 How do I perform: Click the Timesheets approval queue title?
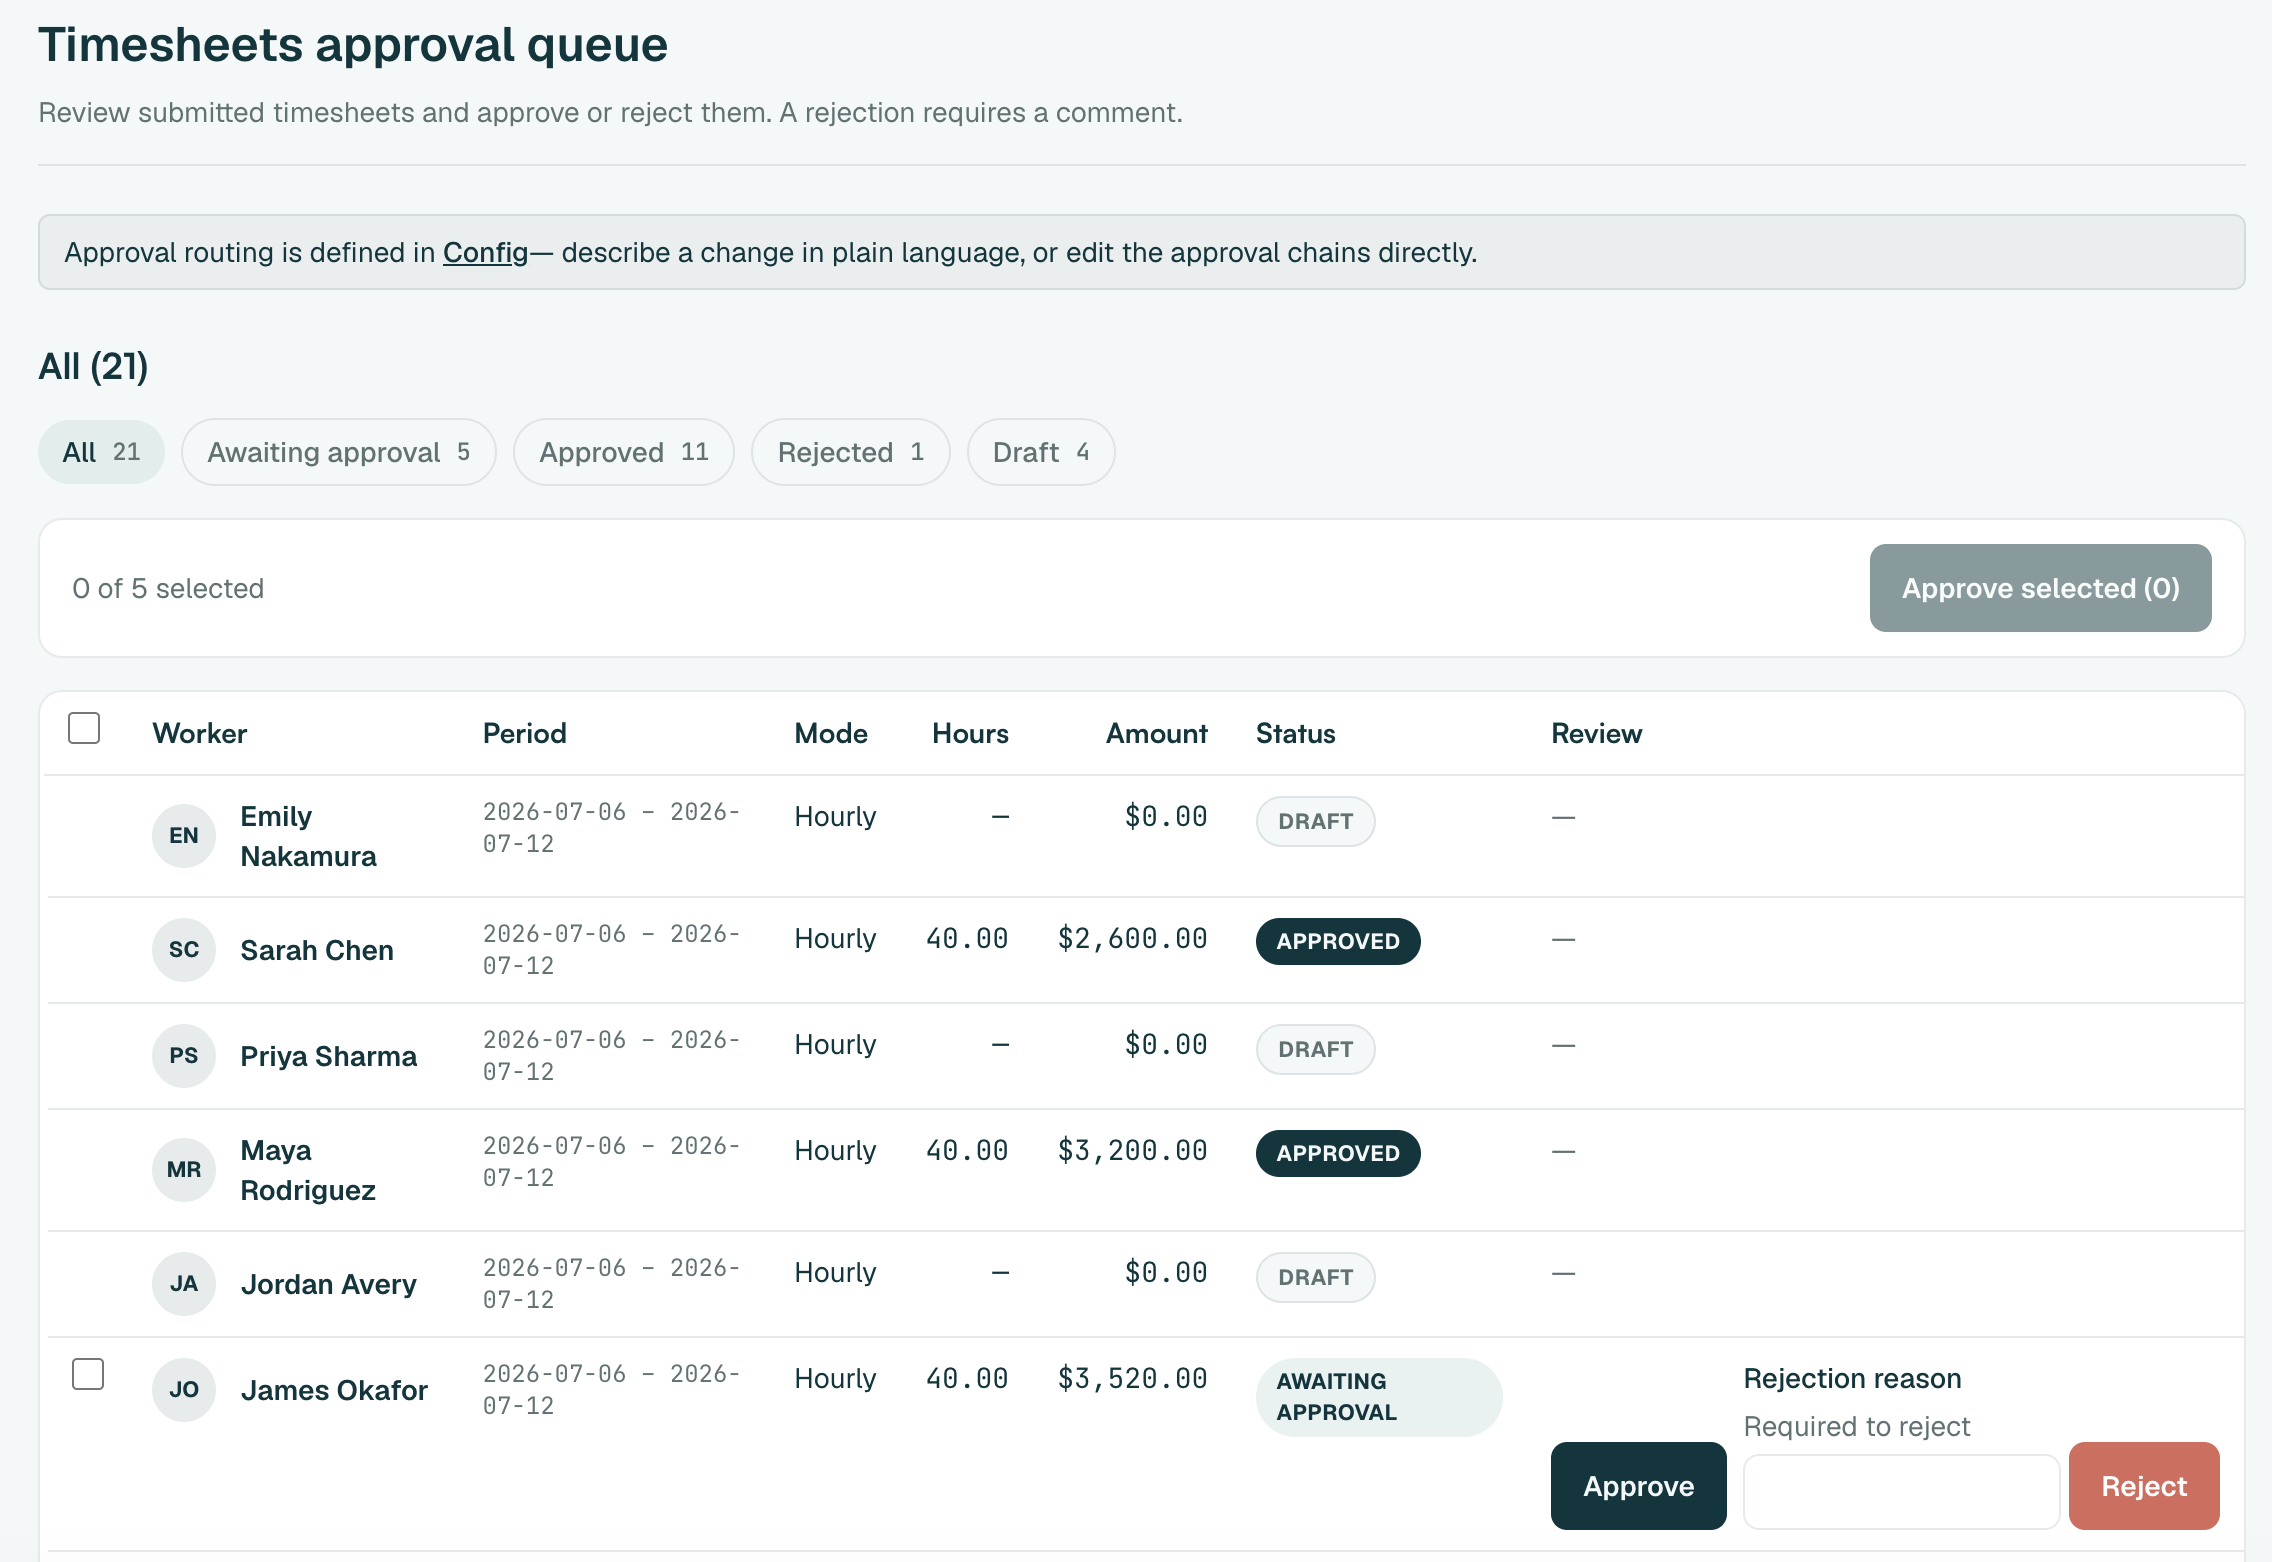[x=353, y=45]
